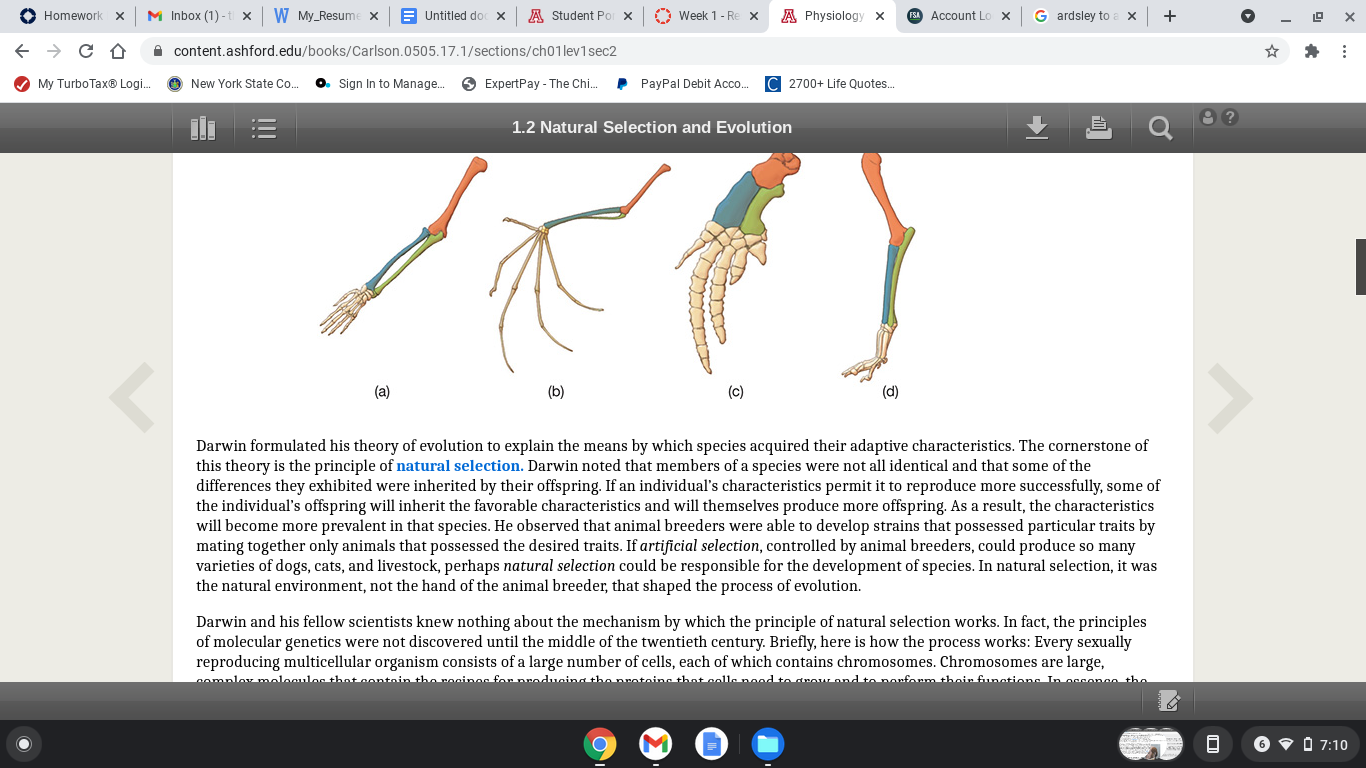Open the tab search dropdown arrow
The width and height of the screenshot is (1366, 768).
tap(1248, 16)
